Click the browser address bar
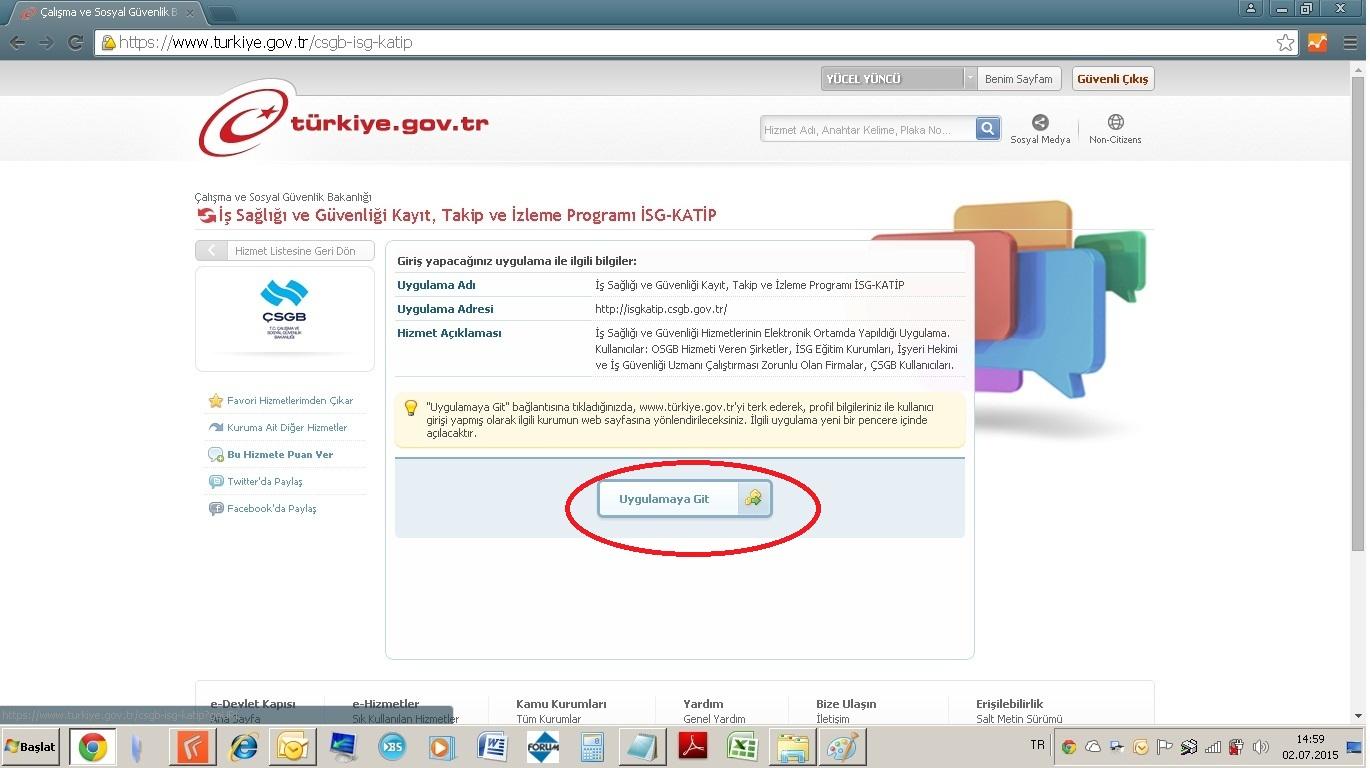The width and height of the screenshot is (1370, 768). pos(690,43)
